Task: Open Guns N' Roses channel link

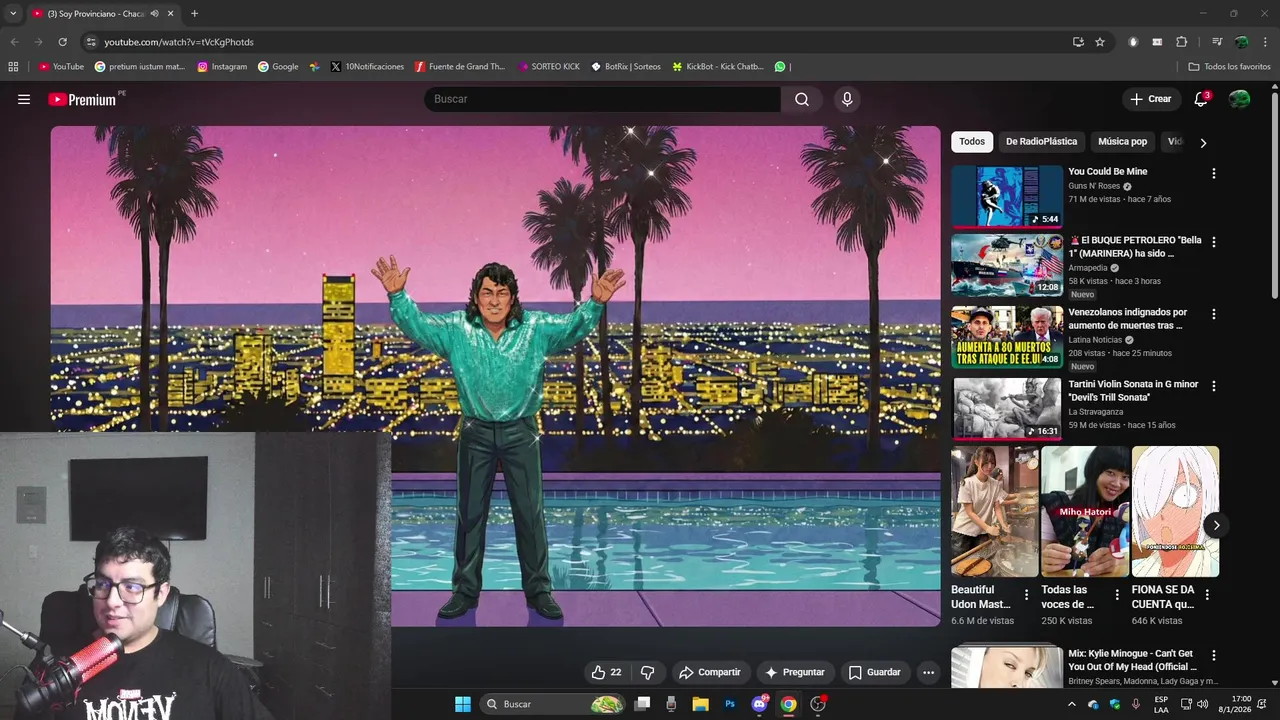Action: pos(1094,186)
